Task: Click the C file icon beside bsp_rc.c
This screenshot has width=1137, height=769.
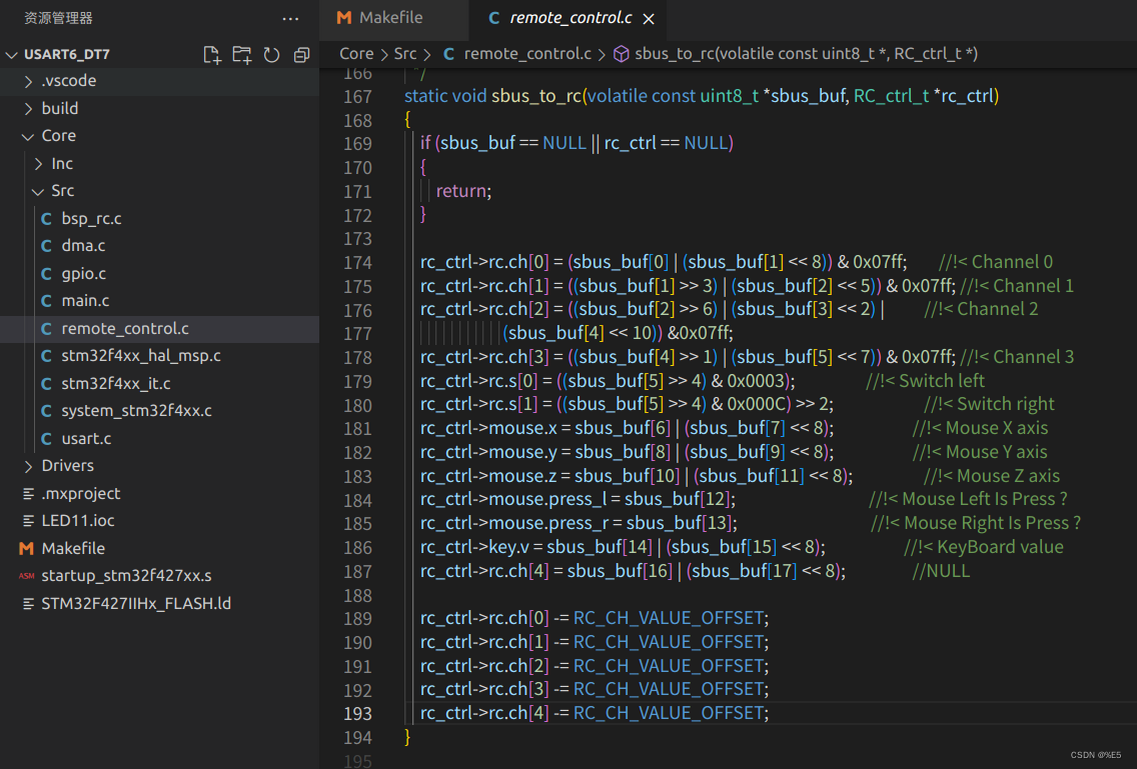Action: click(46, 219)
